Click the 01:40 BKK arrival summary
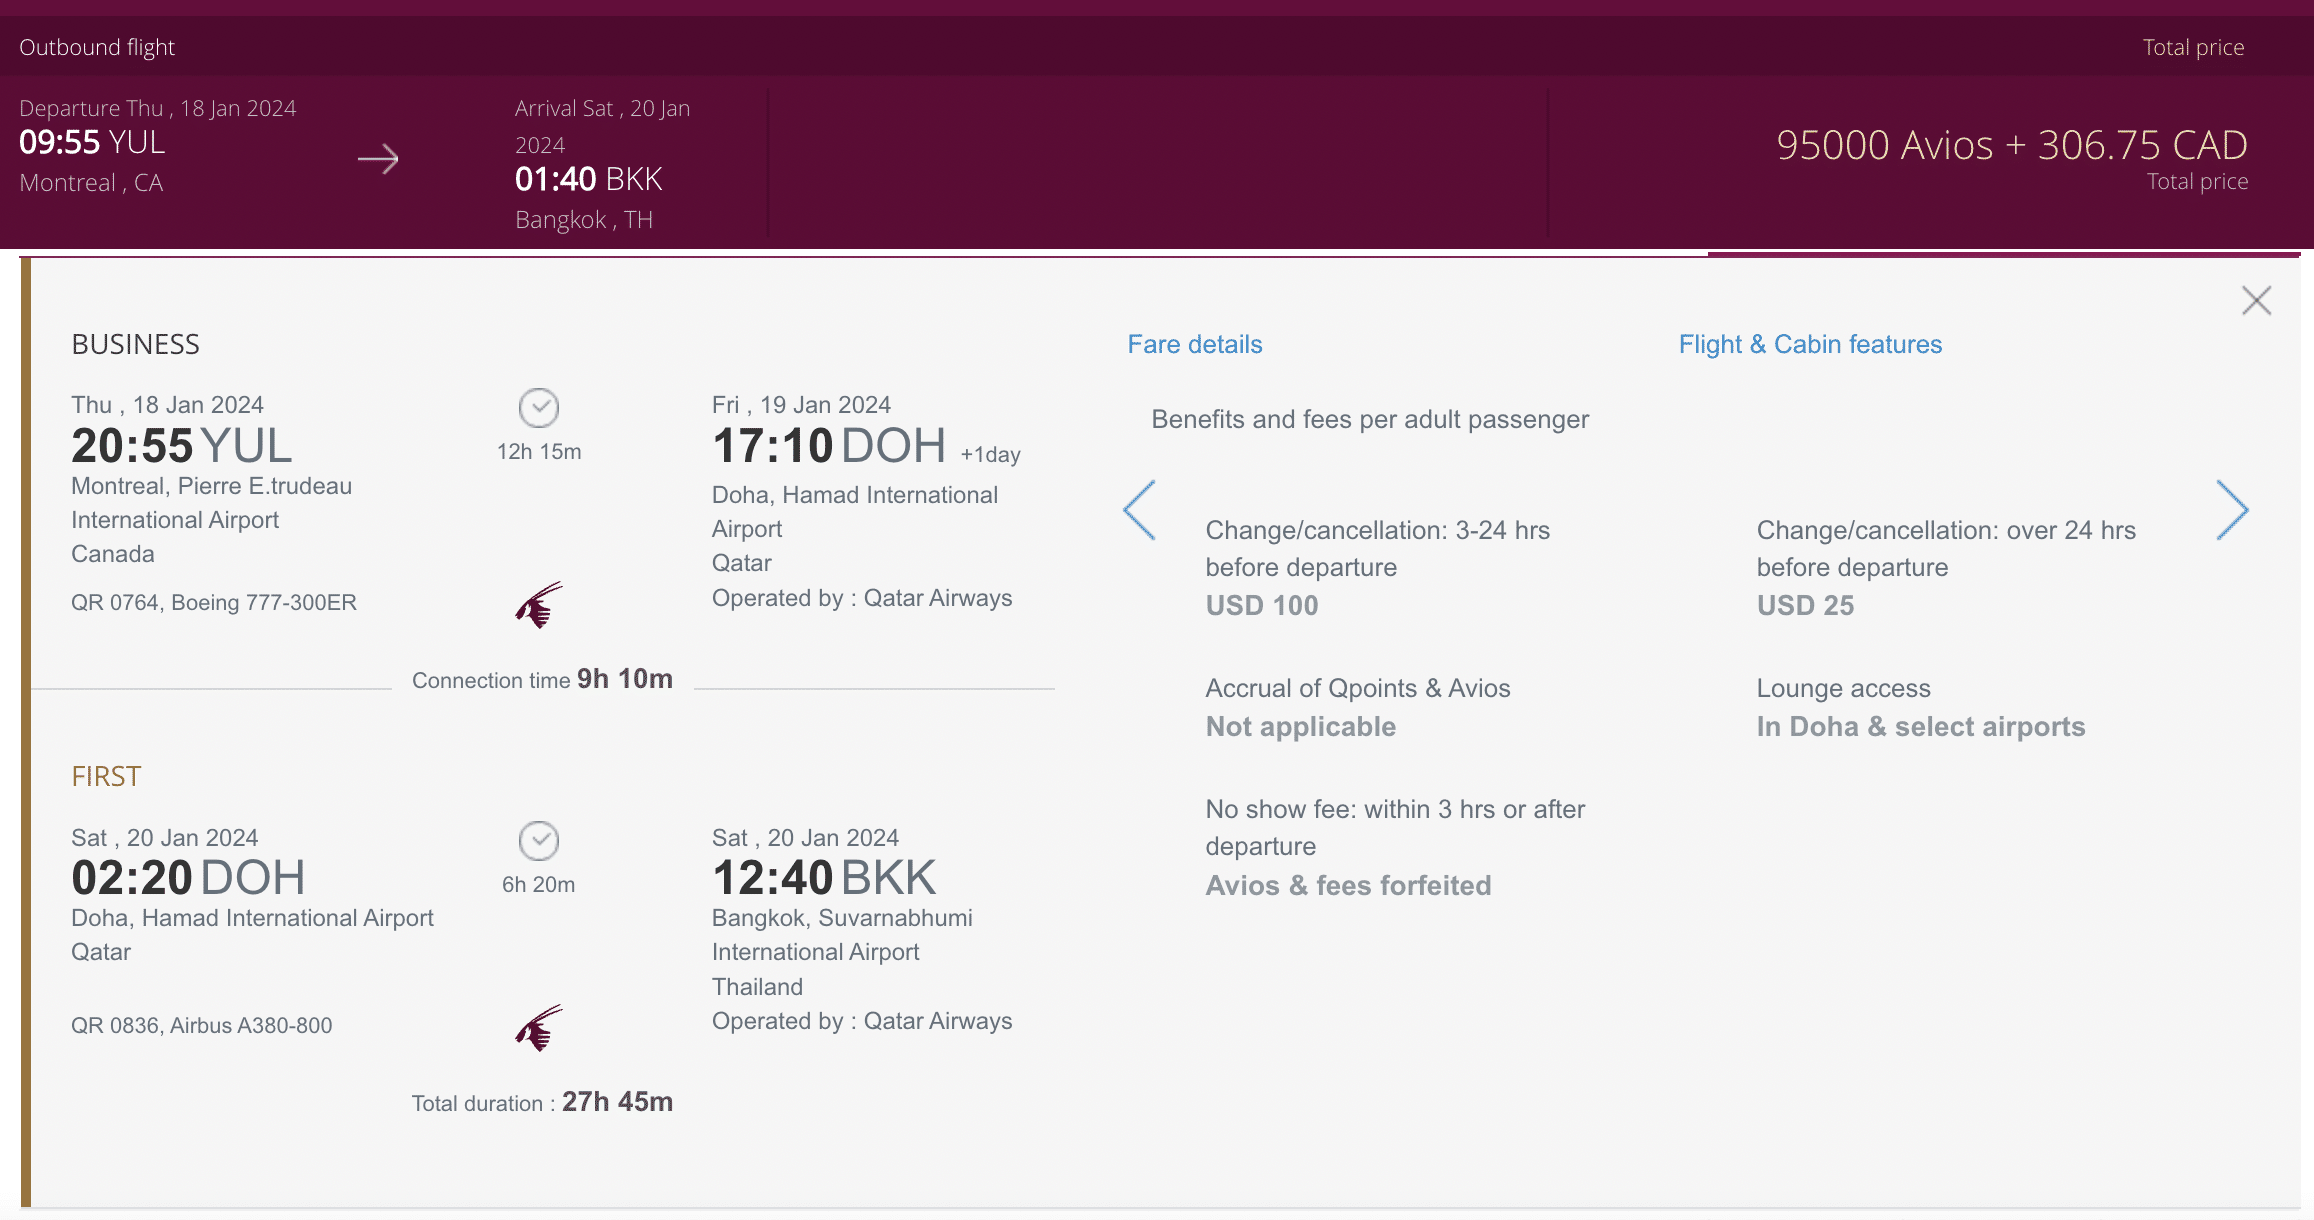 click(x=588, y=179)
